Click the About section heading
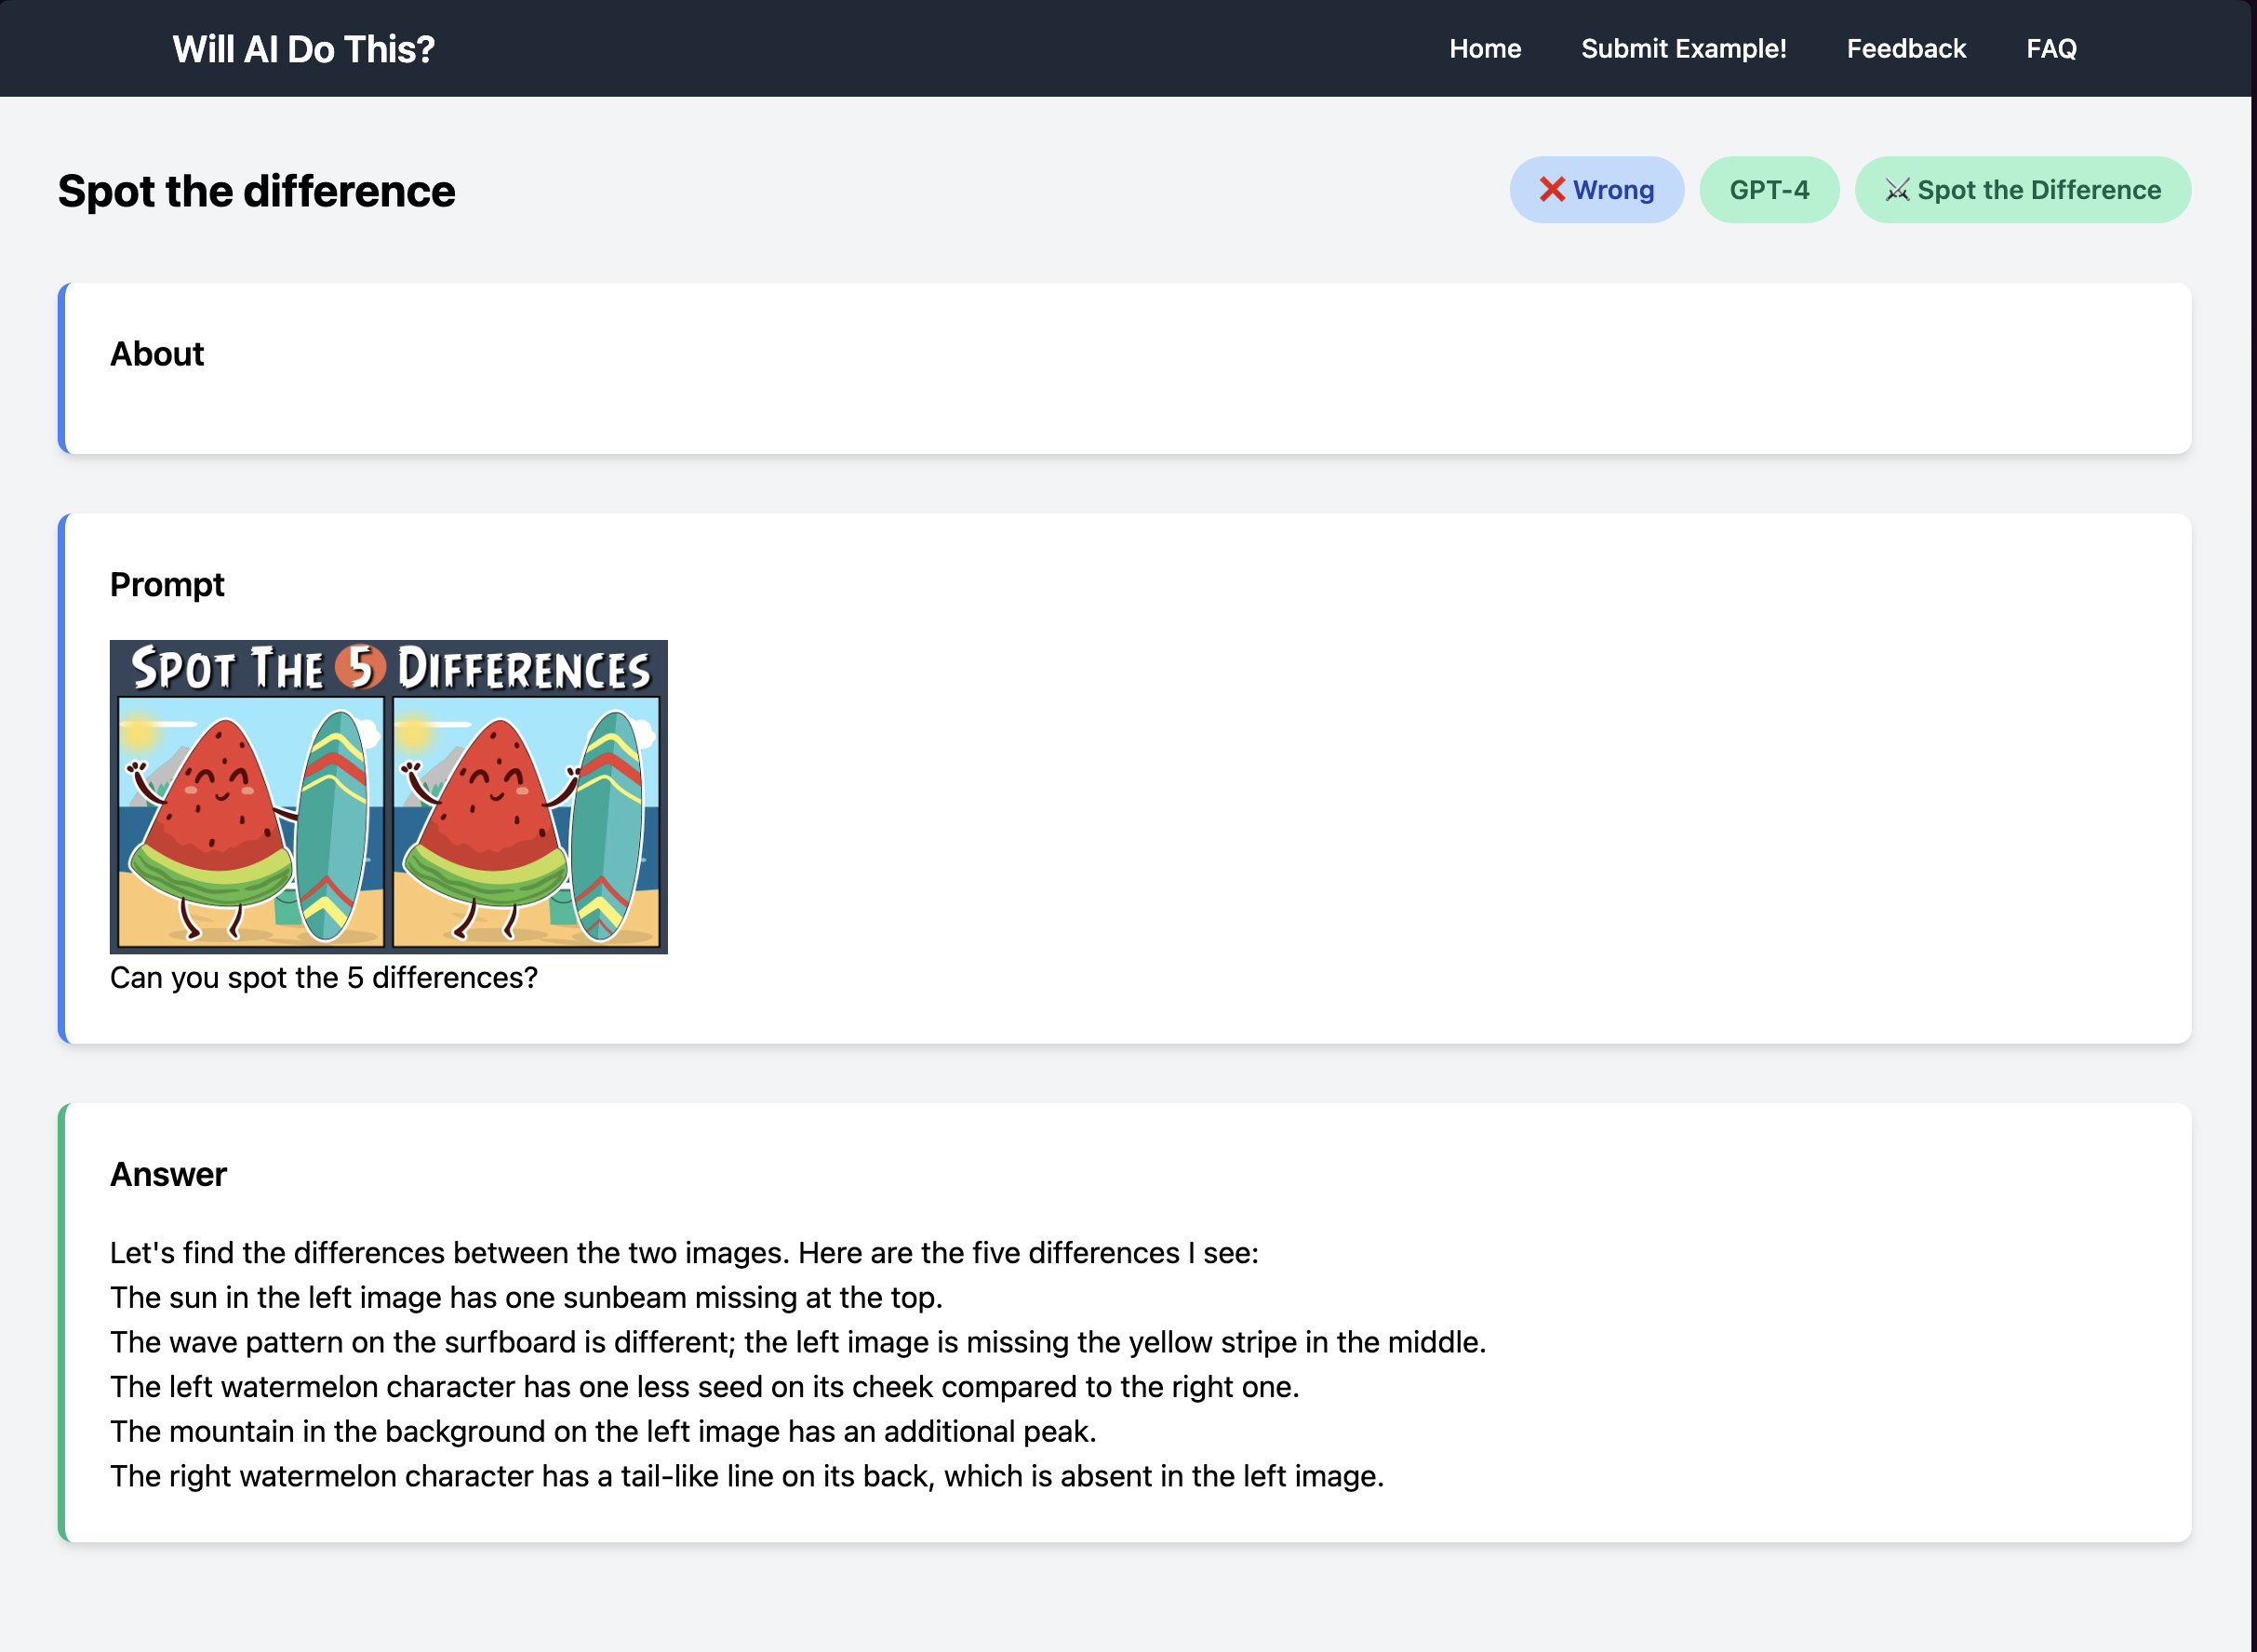This screenshot has width=2257, height=1652. 157,354
